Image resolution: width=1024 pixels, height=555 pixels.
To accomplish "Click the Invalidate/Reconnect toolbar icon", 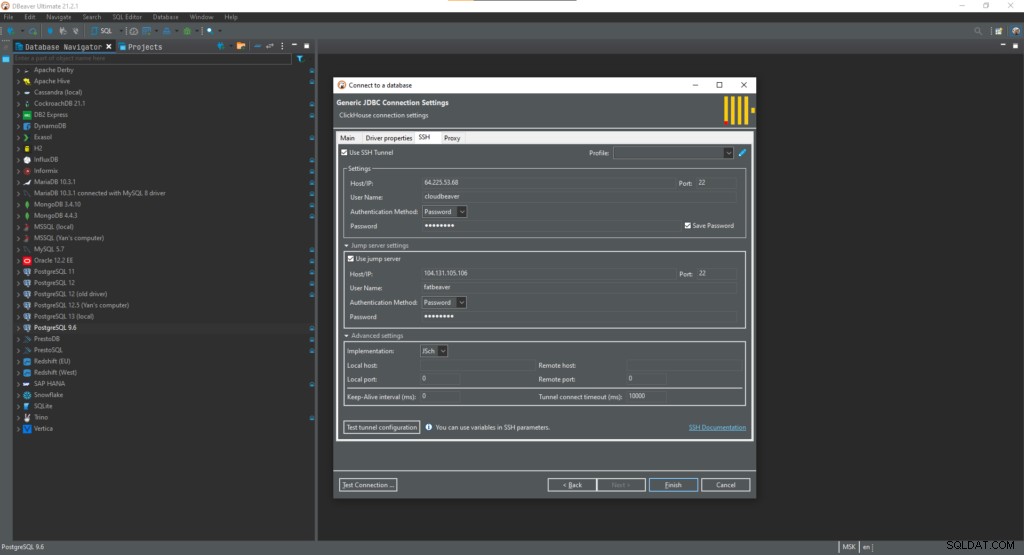I will (63, 31).
